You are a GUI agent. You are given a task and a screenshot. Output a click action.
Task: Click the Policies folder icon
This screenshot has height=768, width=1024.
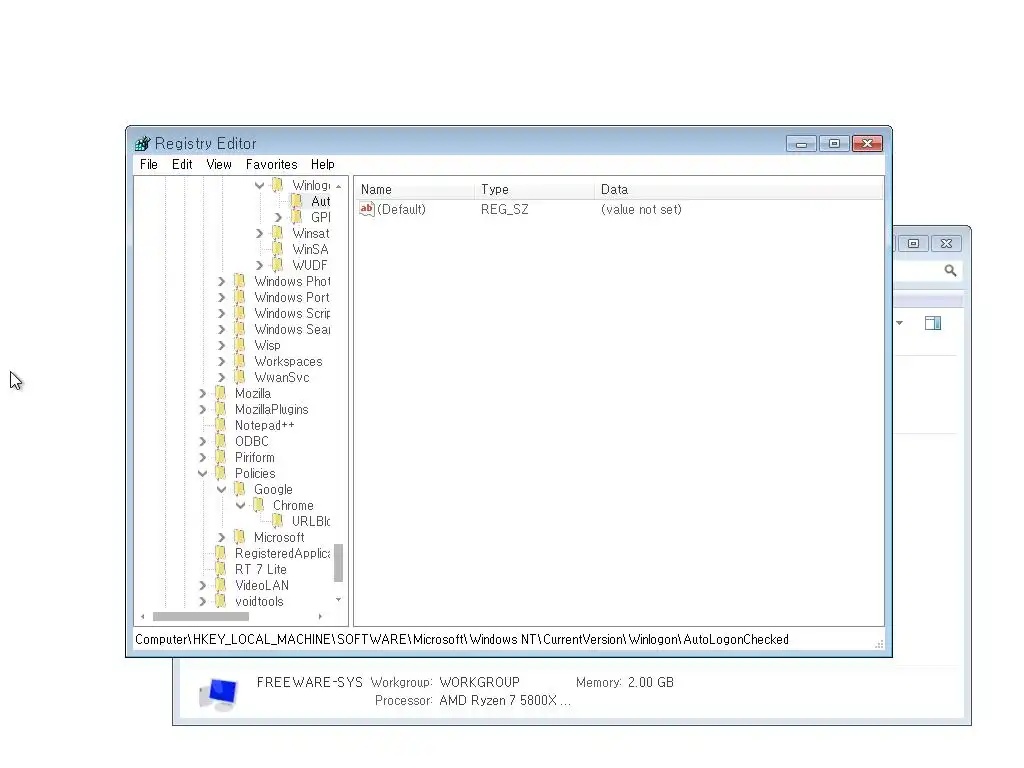click(221, 473)
